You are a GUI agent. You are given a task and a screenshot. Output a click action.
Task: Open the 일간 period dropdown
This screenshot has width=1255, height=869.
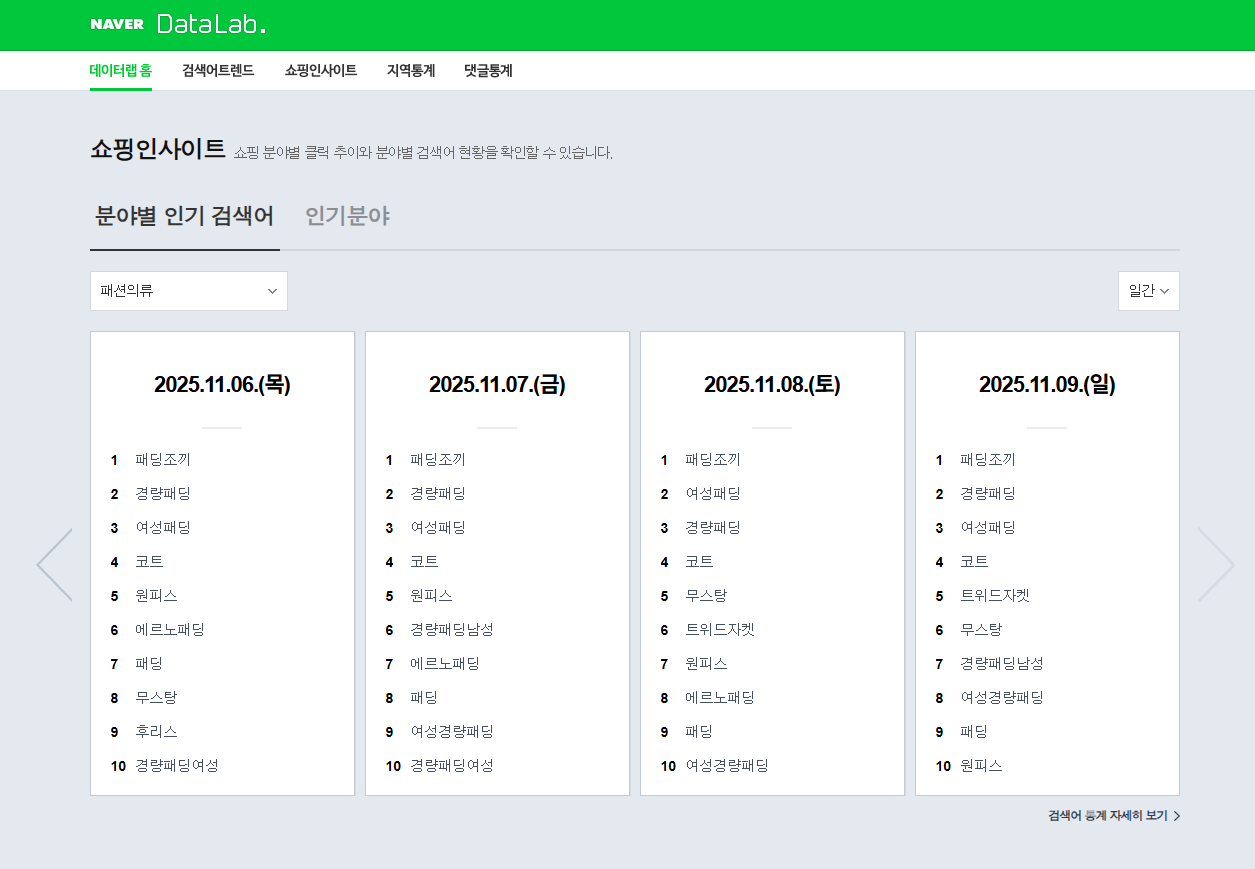pyautogui.click(x=1147, y=290)
